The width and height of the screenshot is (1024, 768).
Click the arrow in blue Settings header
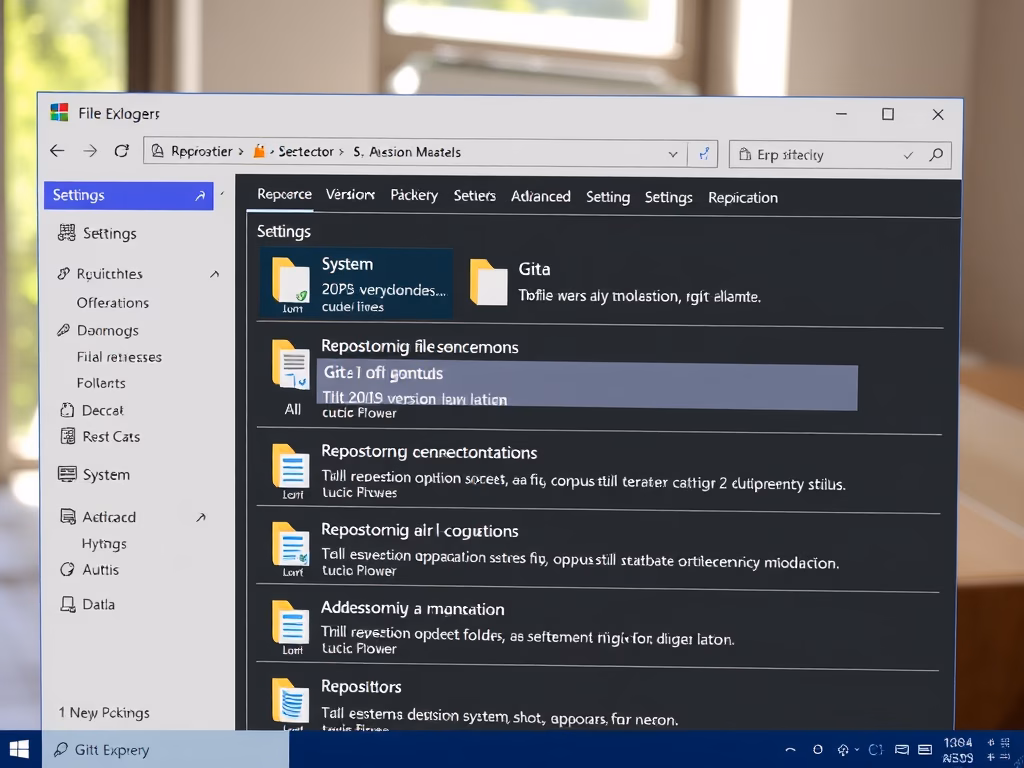tap(200, 196)
